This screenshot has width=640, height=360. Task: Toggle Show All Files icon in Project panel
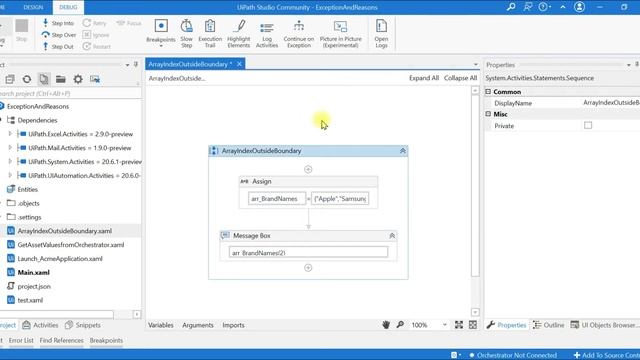tap(44, 79)
